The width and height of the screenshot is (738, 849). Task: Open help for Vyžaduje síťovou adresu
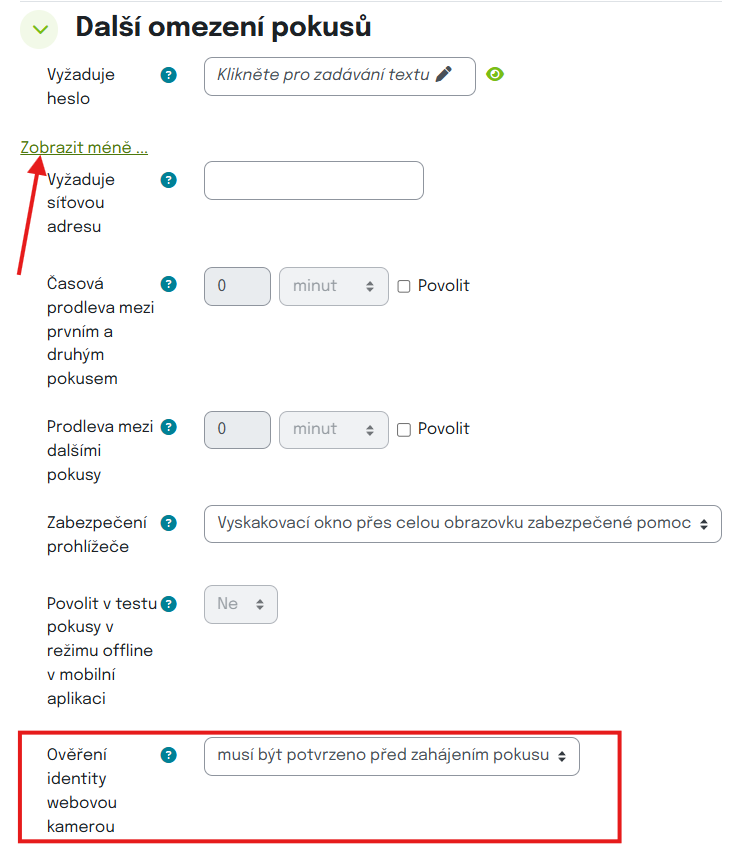click(x=169, y=180)
